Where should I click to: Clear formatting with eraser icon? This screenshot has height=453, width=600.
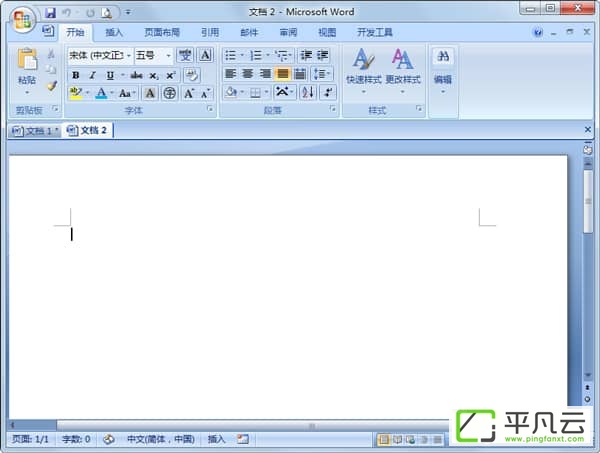click(191, 75)
